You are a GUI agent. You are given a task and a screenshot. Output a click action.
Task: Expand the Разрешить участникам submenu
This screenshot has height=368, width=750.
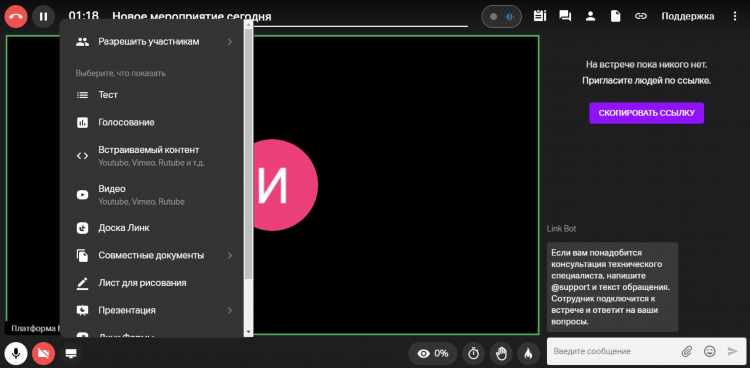coord(230,42)
